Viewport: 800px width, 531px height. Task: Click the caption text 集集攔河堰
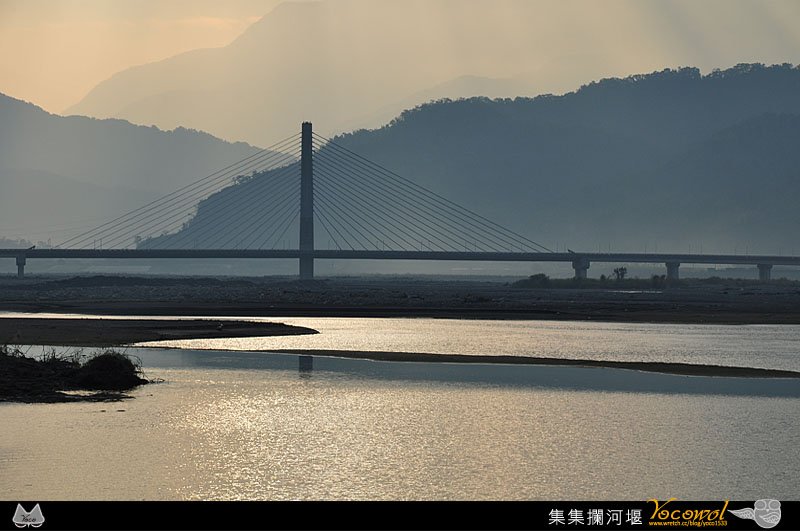595,517
